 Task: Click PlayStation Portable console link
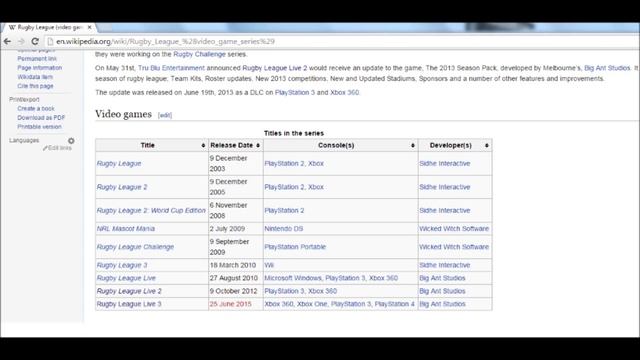pos(295,247)
